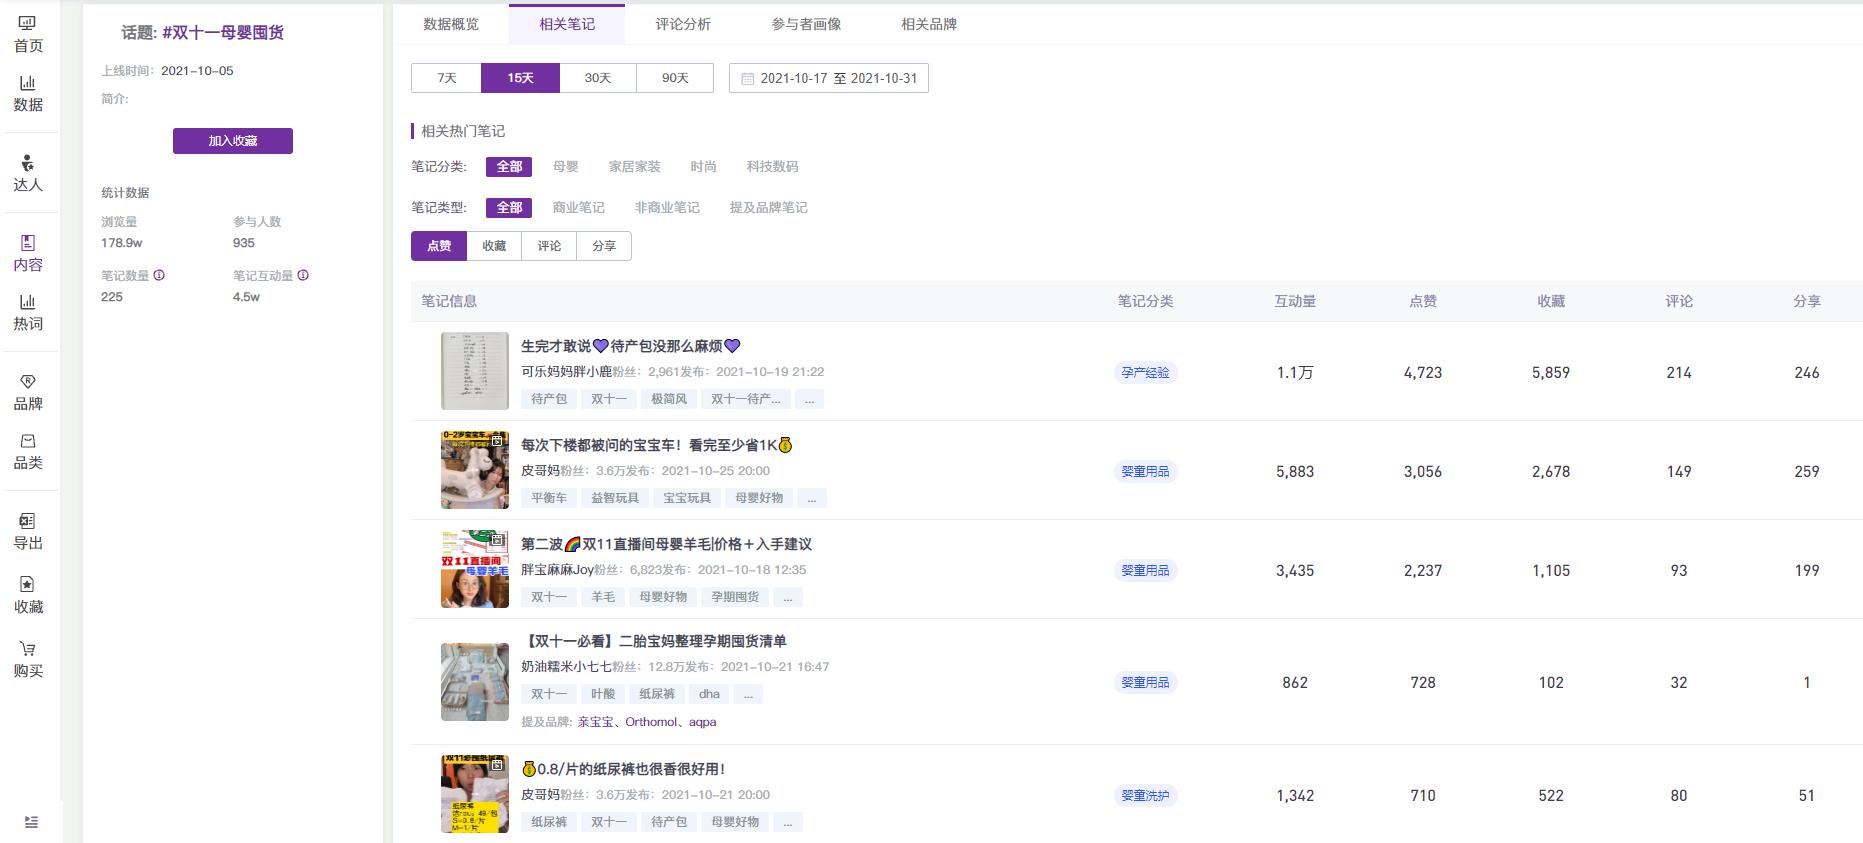Switch to the 评论分析 tab

(683, 24)
